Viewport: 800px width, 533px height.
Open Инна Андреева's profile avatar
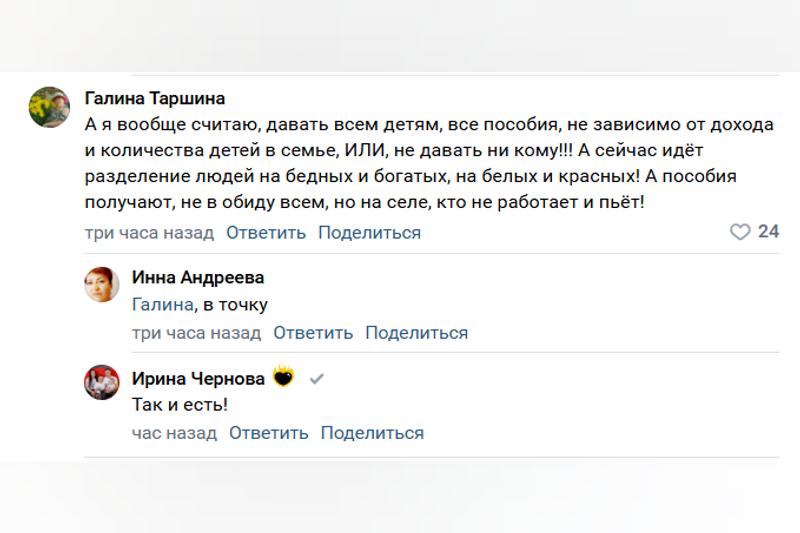(x=102, y=285)
